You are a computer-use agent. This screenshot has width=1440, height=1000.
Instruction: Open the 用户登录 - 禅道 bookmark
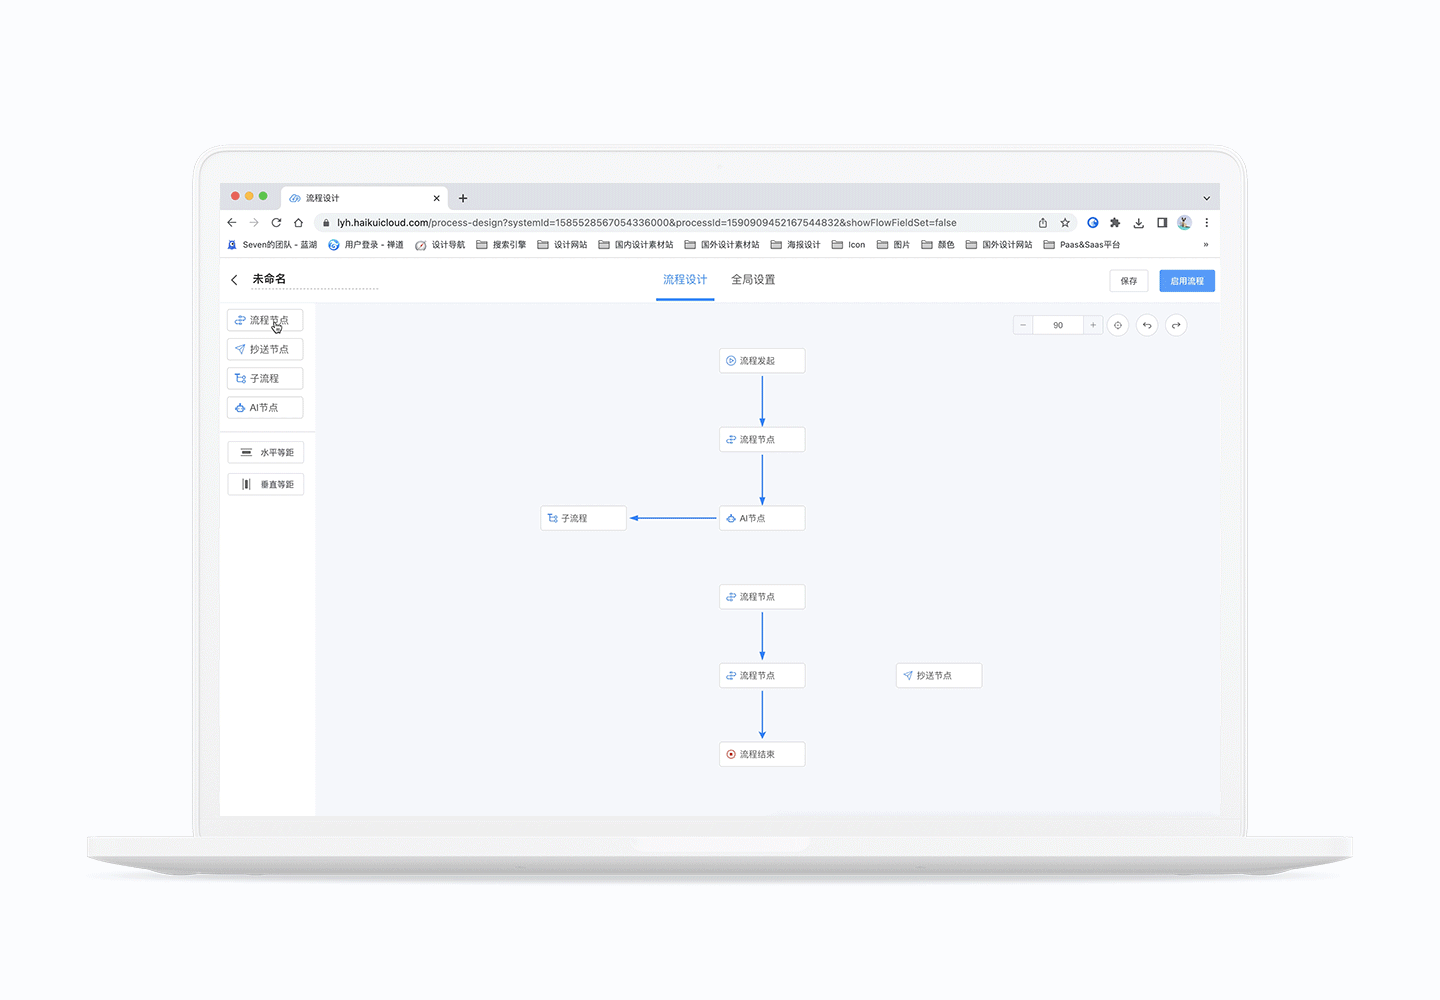[x=366, y=245]
